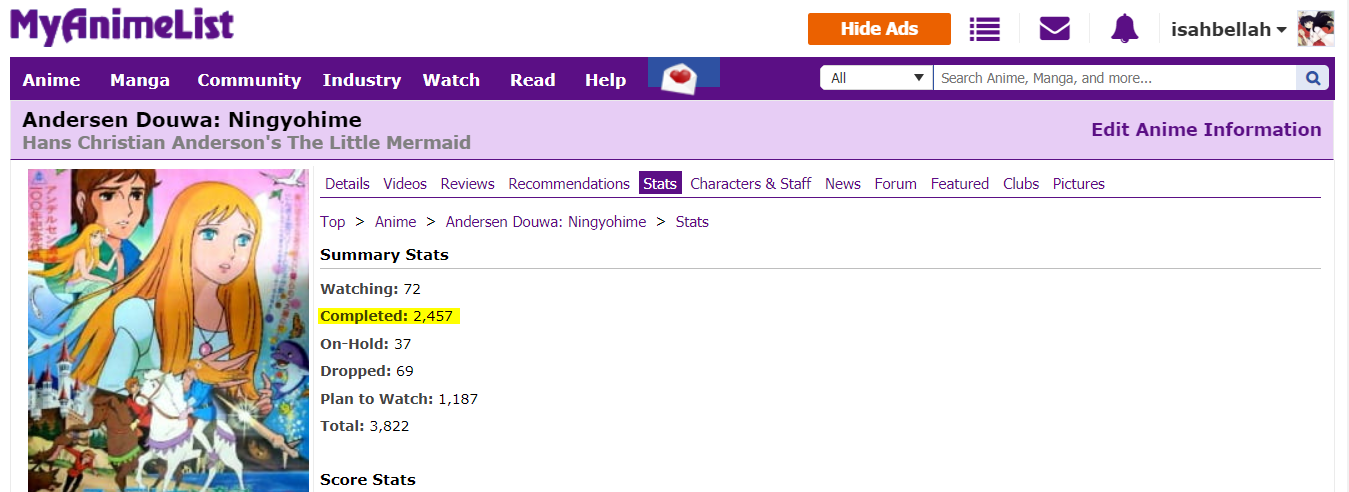Image resolution: width=1349 pixels, height=492 pixels.
Task: Click the heart envelope icon in navbar
Action: [683, 76]
